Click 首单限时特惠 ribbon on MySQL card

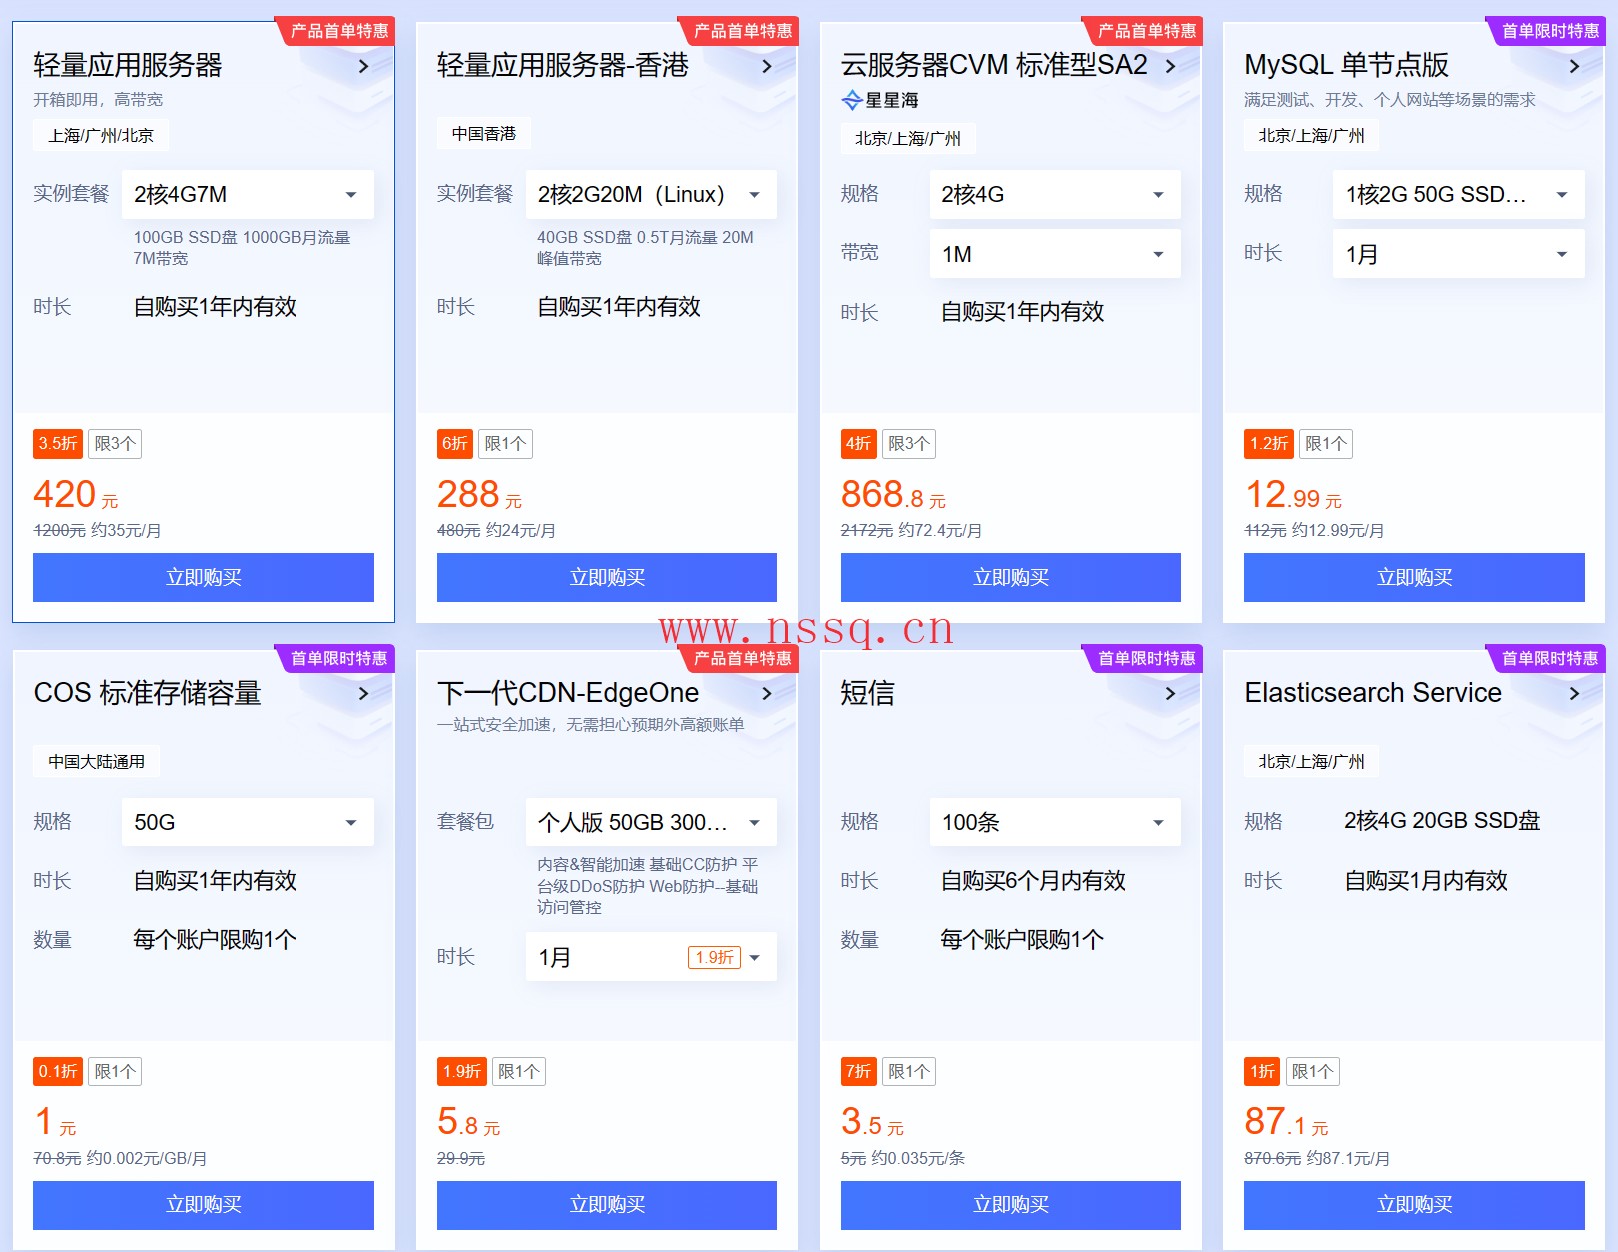1548,31
